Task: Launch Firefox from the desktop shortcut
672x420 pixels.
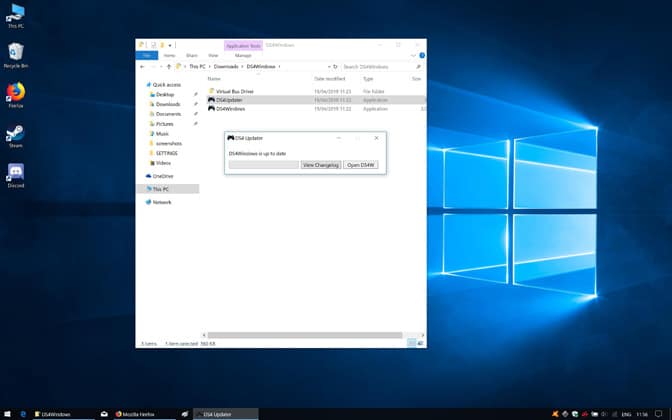Action: click(x=16, y=95)
